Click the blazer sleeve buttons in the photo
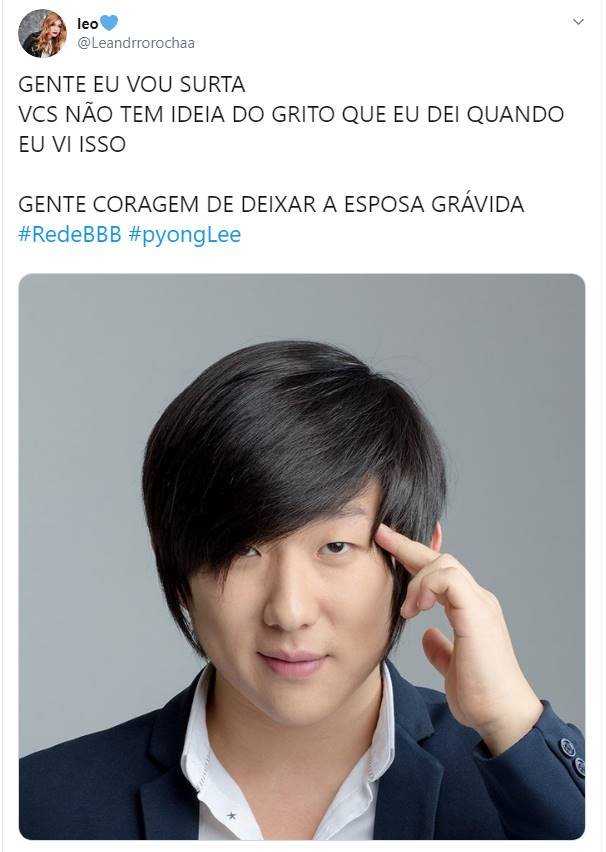 (x=571, y=756)
